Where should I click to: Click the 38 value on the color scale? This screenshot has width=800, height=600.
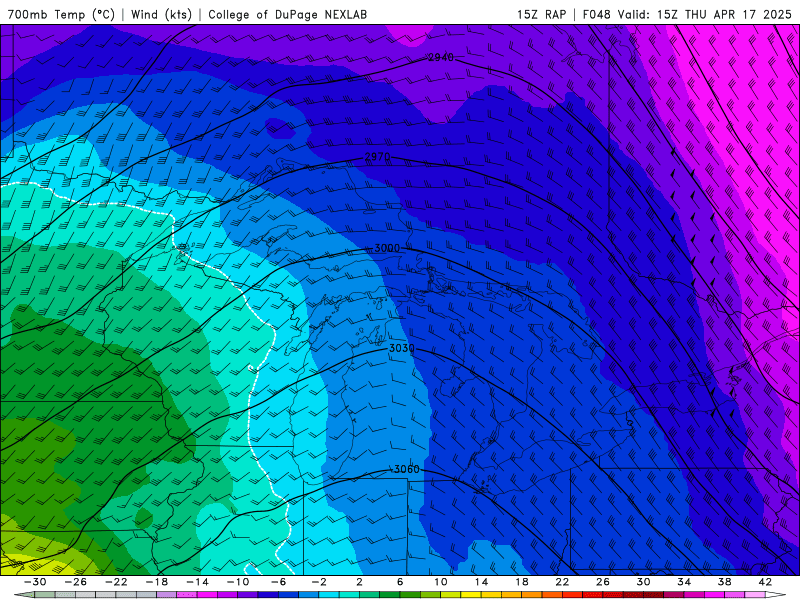click(x=724, y=582)
